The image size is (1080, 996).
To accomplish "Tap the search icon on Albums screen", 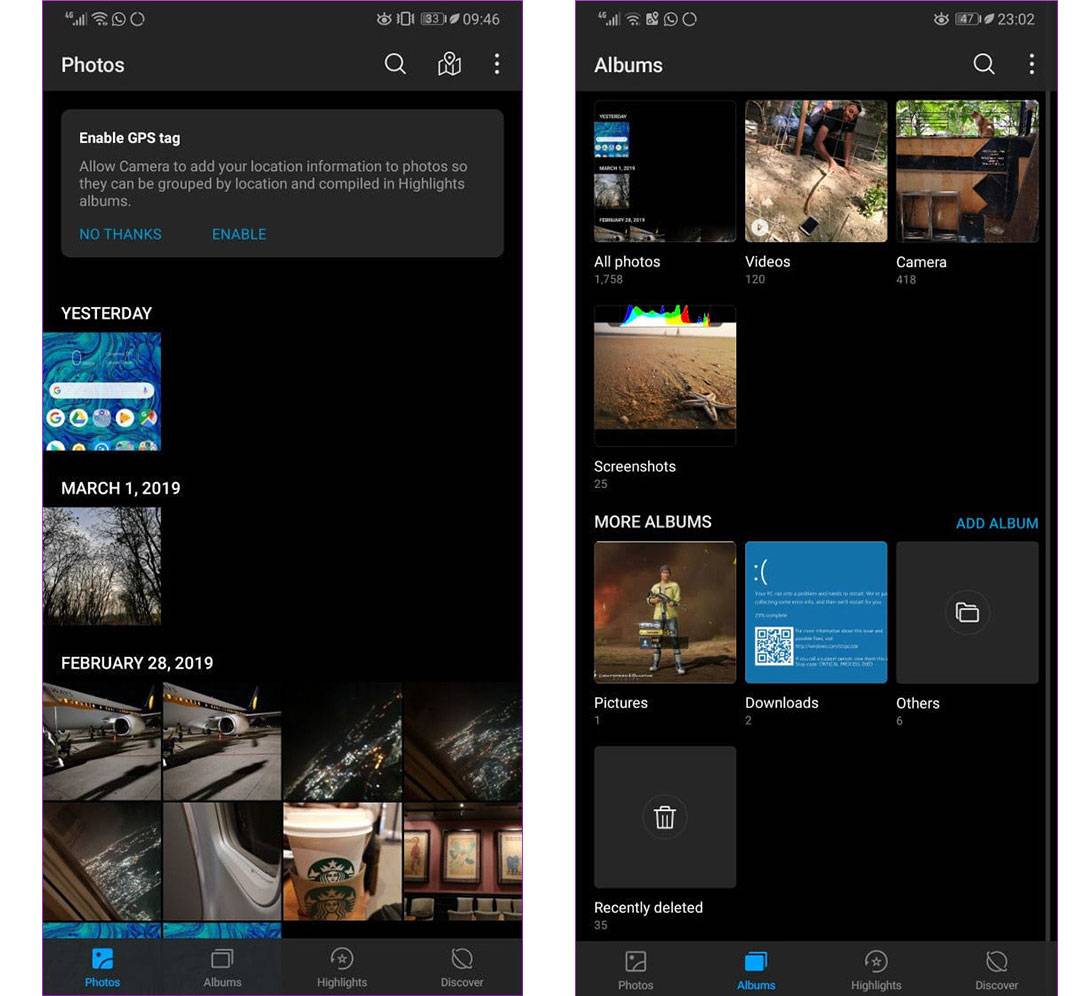I will tap(984, 64).
